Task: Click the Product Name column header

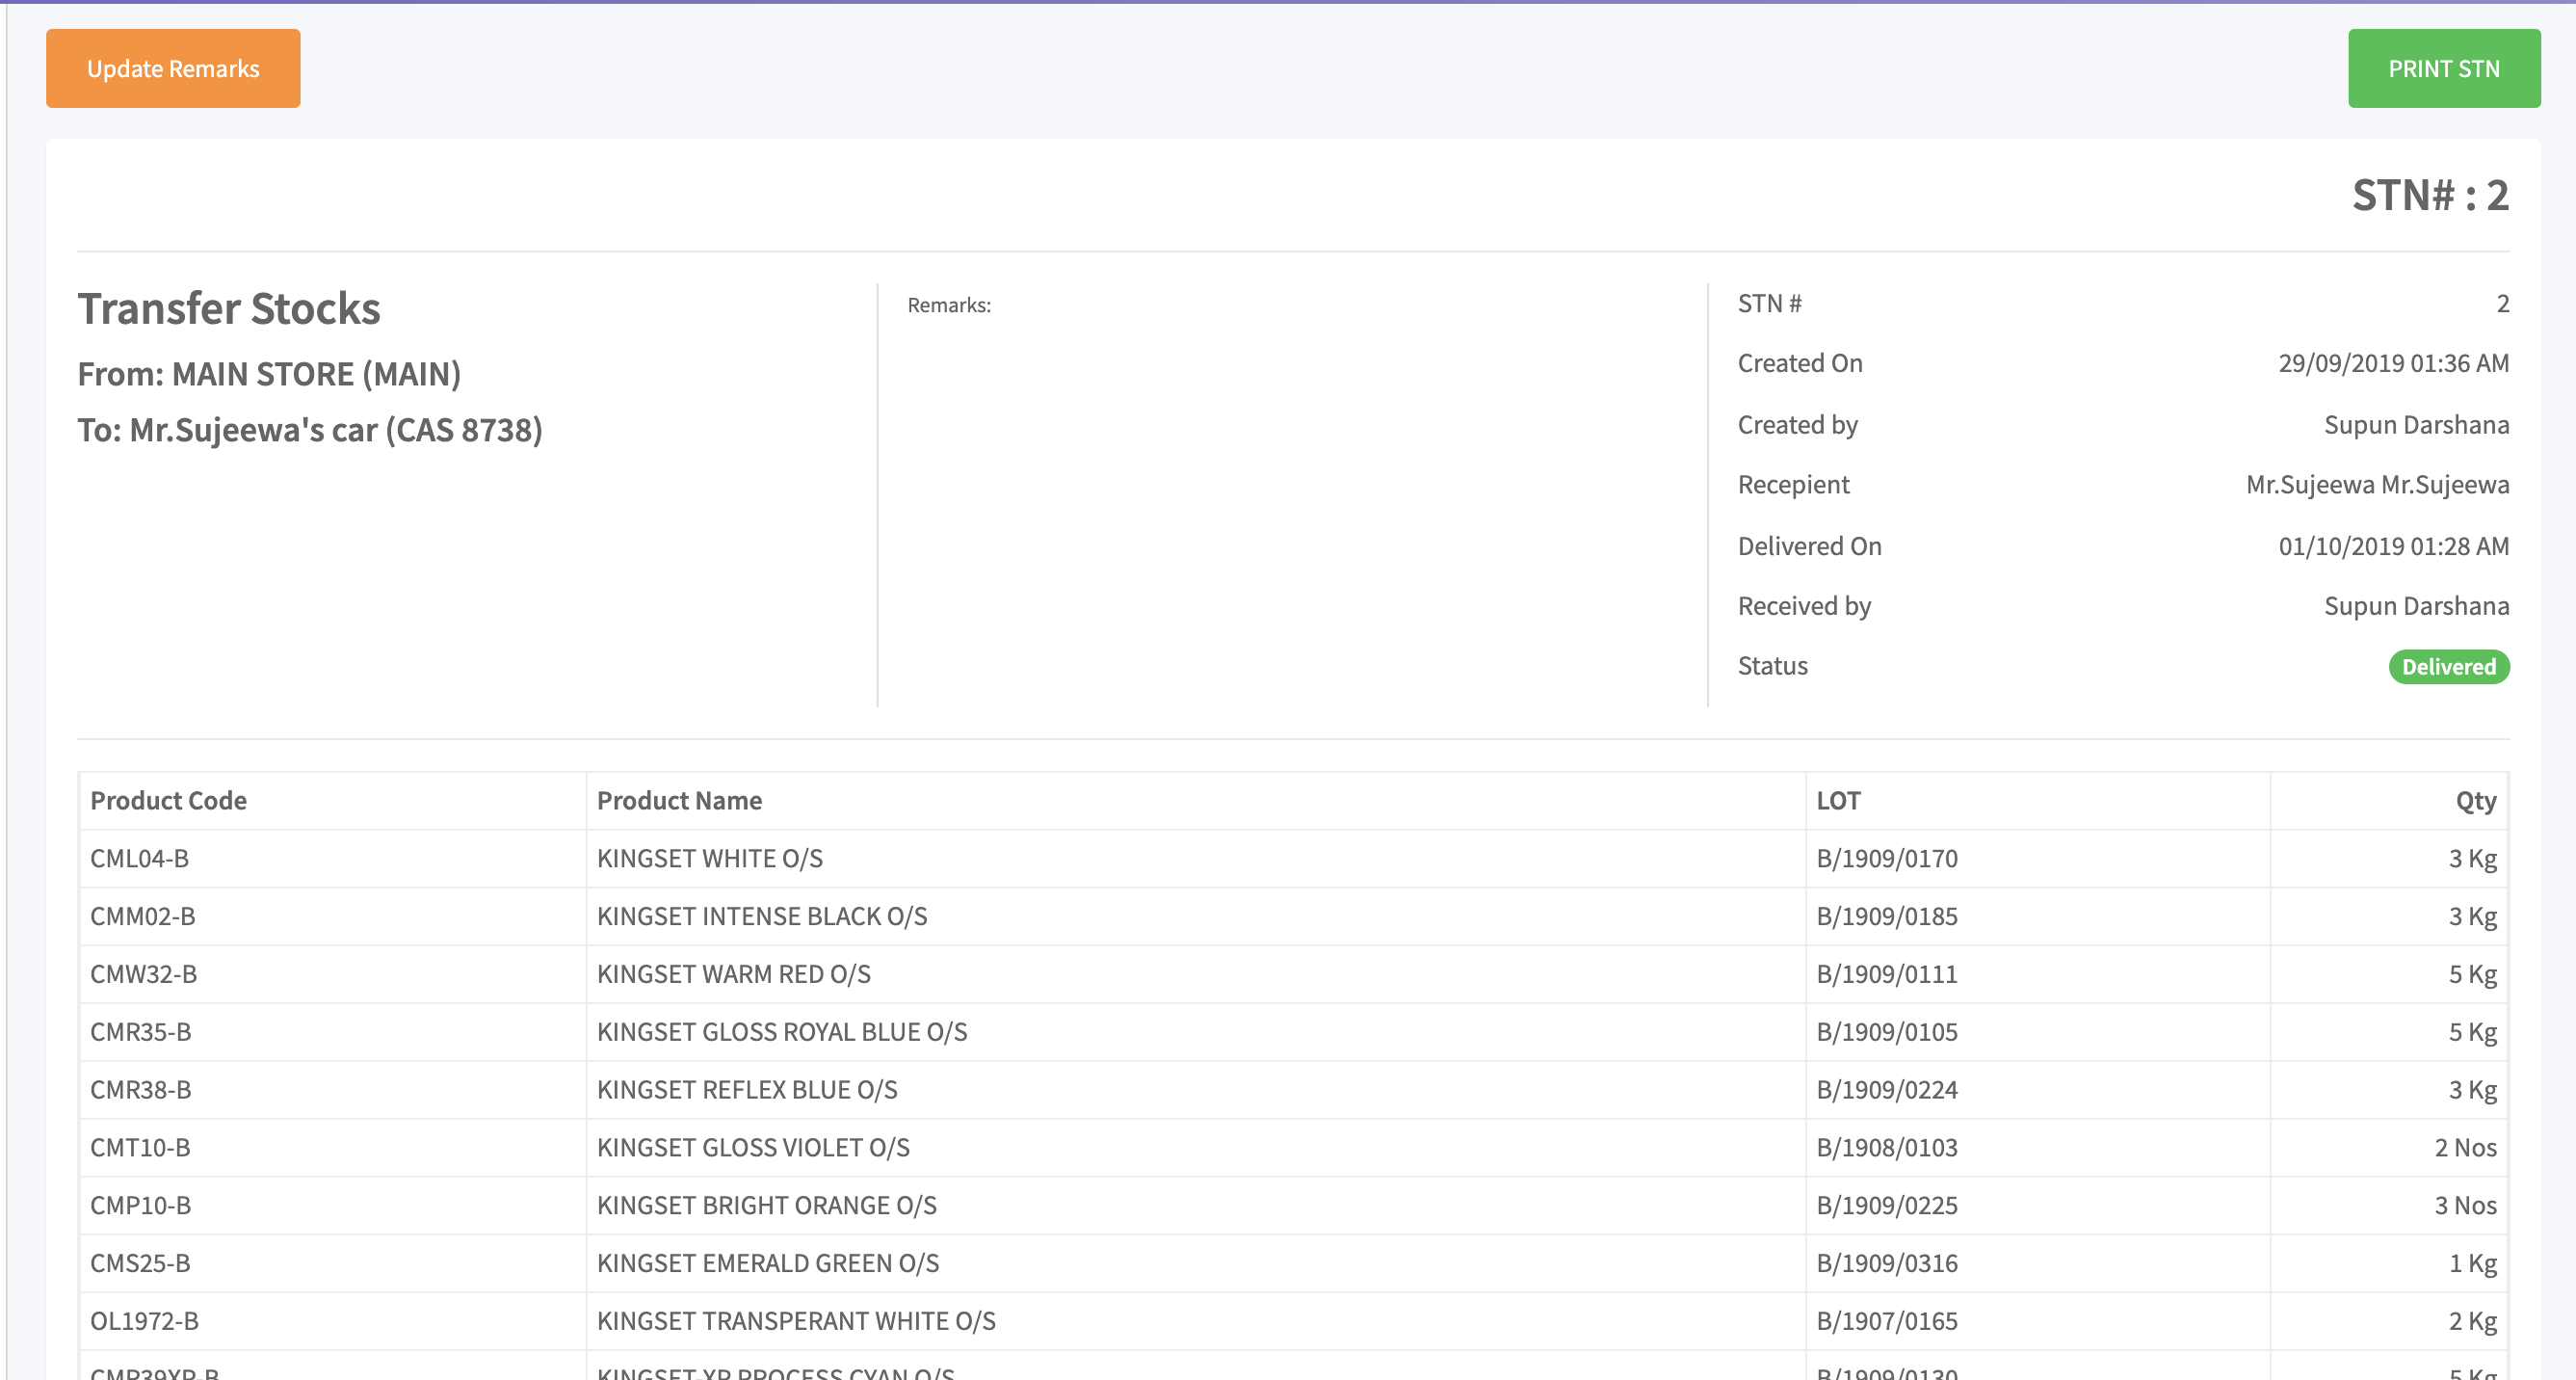Action: (x=679, y=801)
